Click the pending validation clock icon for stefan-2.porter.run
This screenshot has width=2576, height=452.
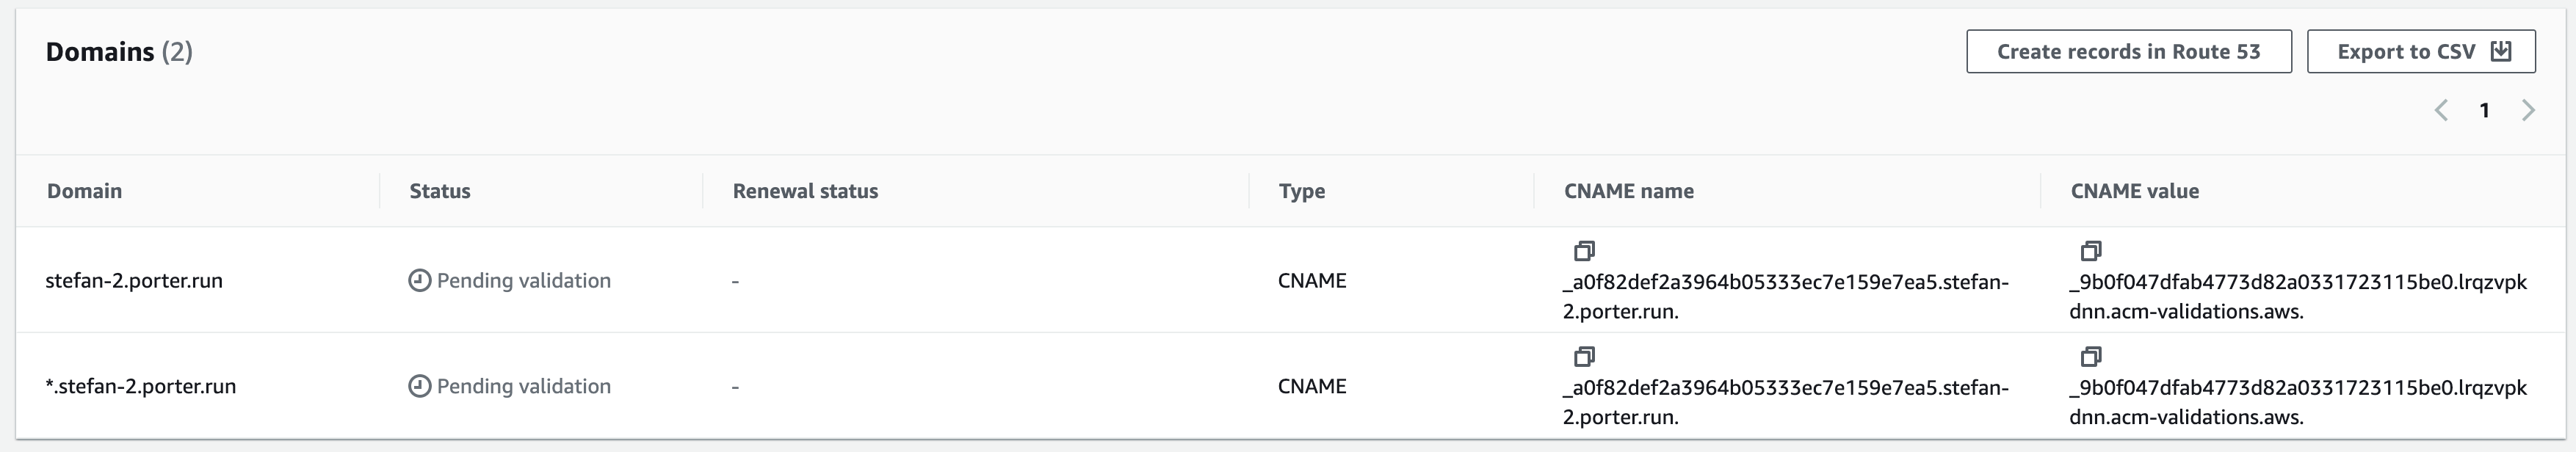click(x=421, y=281)
